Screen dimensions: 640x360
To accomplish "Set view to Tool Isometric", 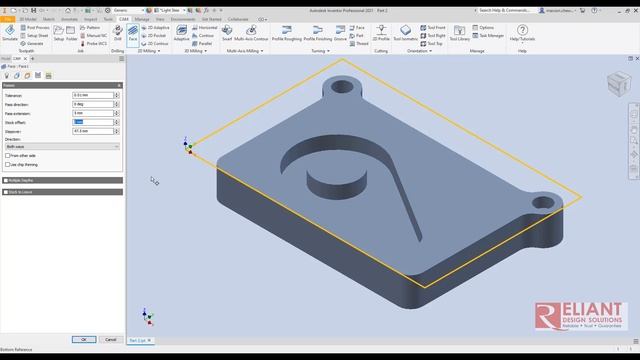I will (x=405, y=33).
